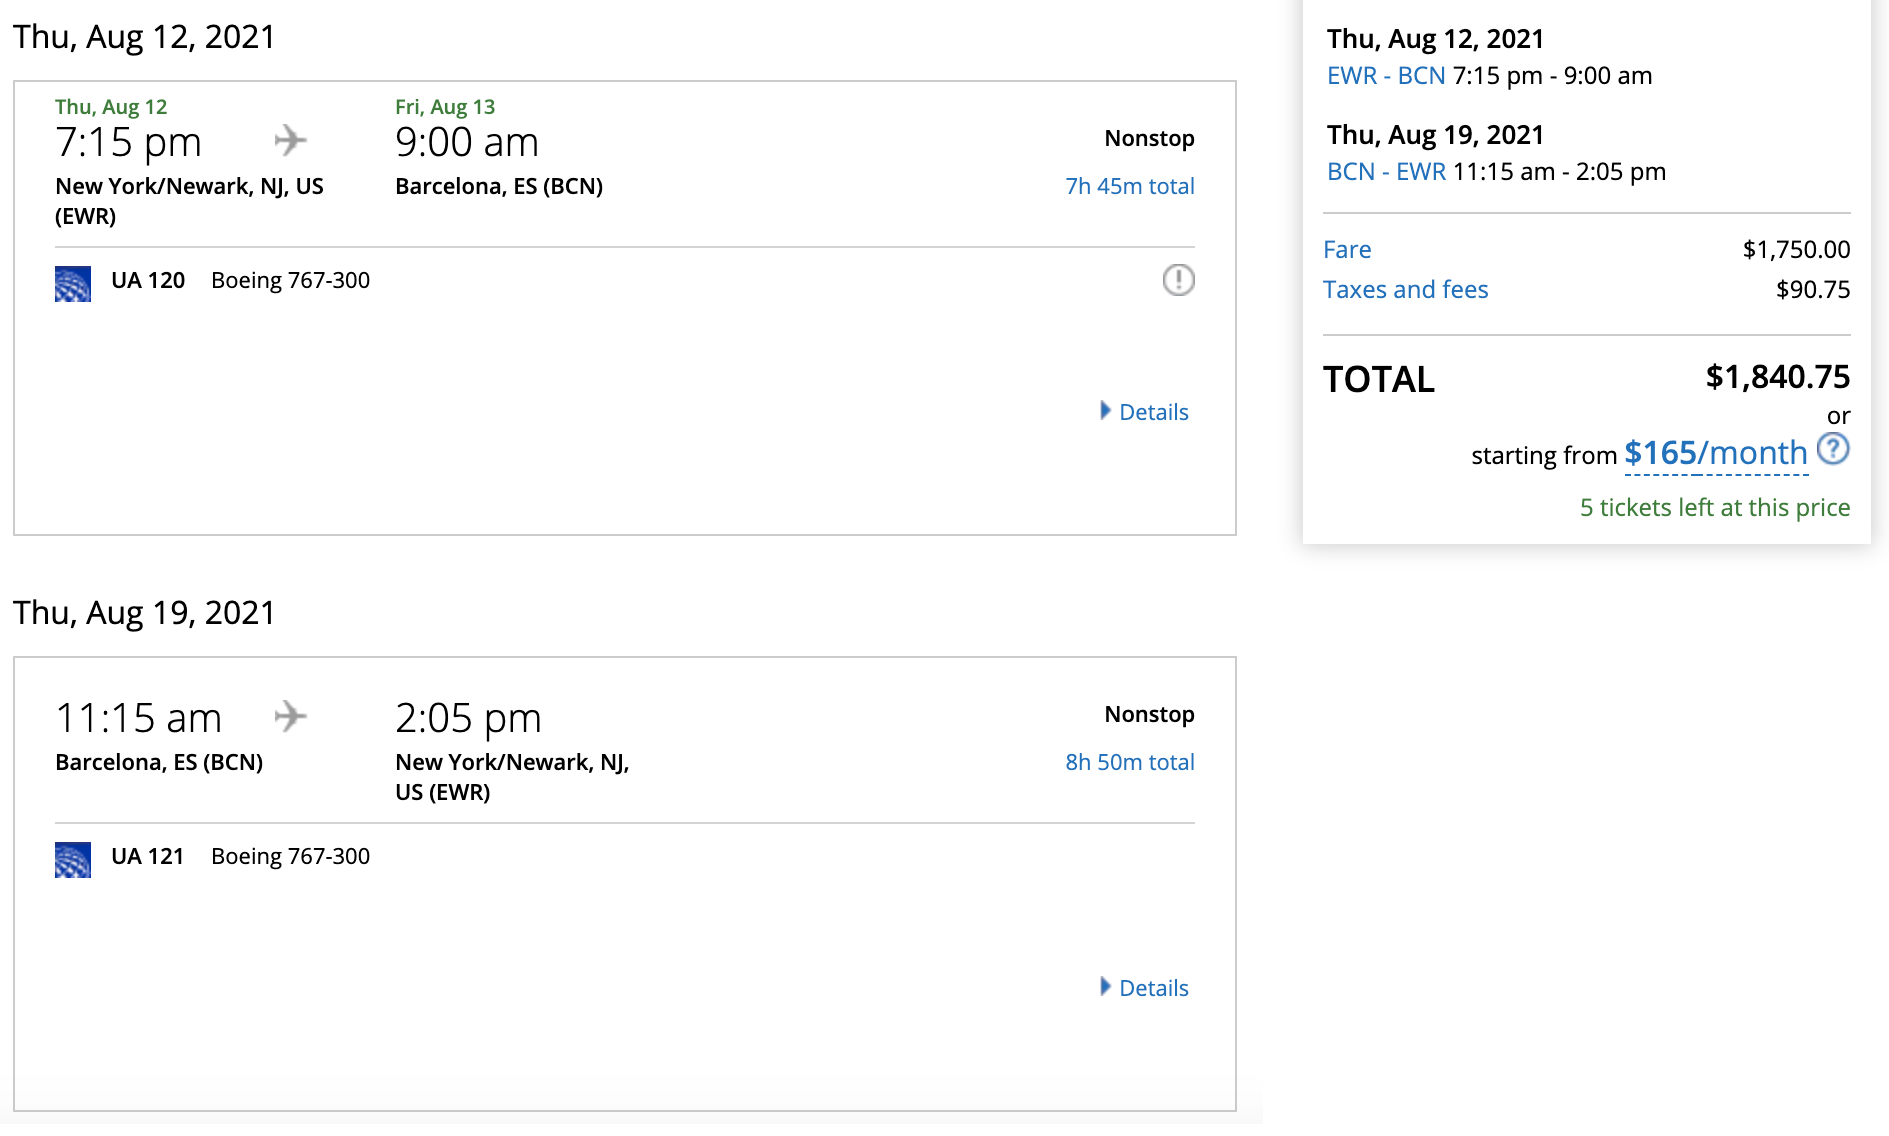
Task: Expand Details for the Aug 19 flight
Action: click(x=1144, y=988)
